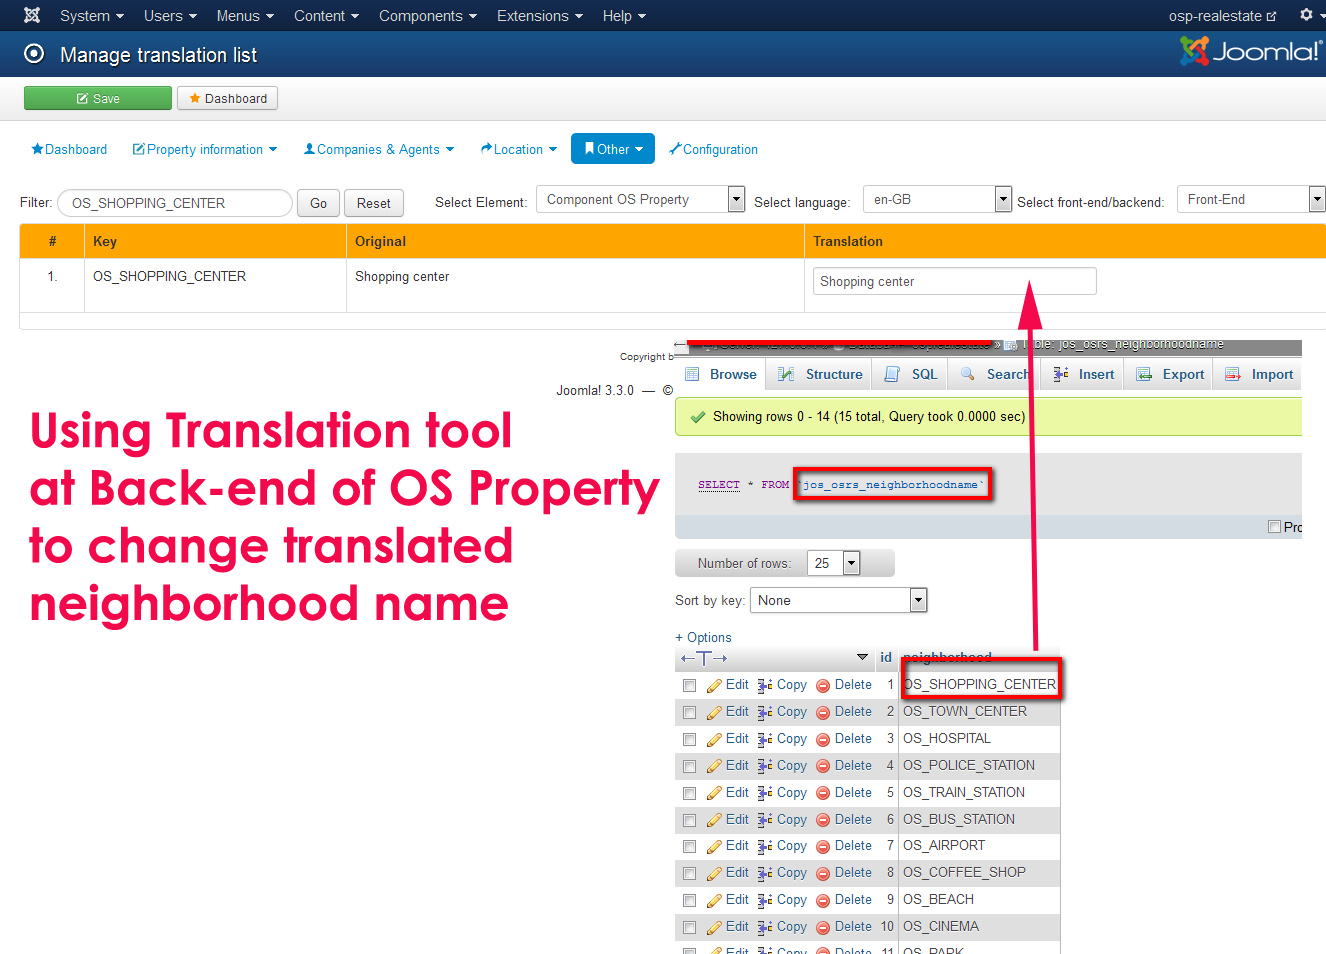Expand the + Options link

point(703,637)
